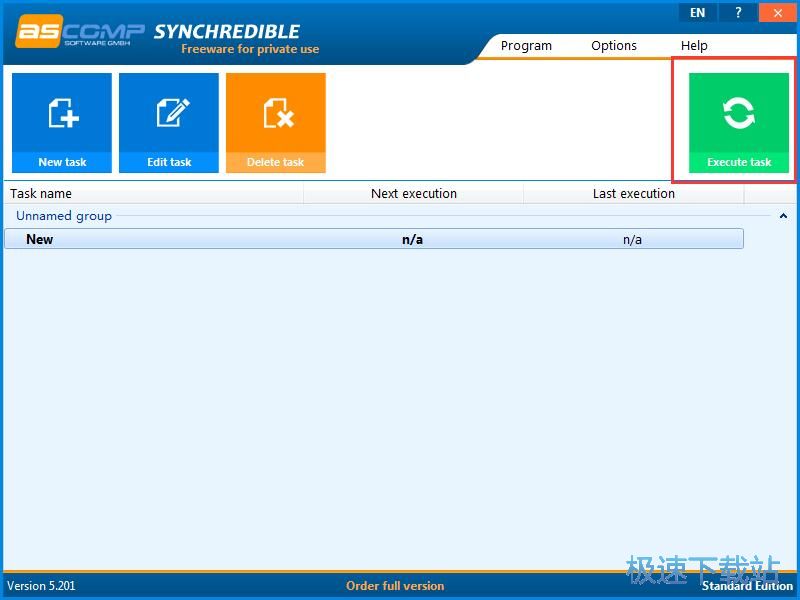The image size is (800, 600).
Task: Open the Options menu
Action: pyautogui.click(x=614, y=45)
